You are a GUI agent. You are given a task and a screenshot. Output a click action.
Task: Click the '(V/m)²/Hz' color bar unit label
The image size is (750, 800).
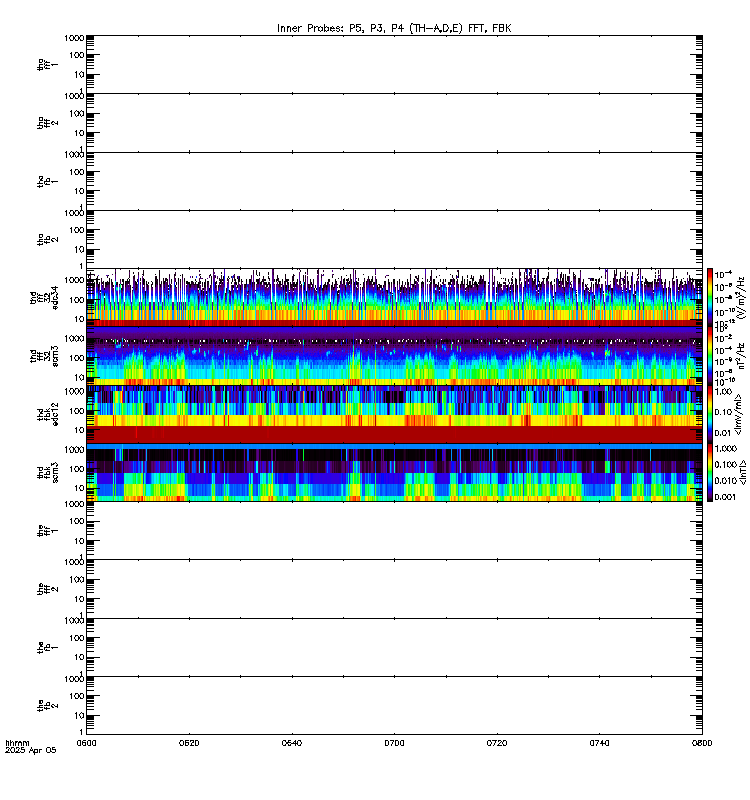(741, 297)
